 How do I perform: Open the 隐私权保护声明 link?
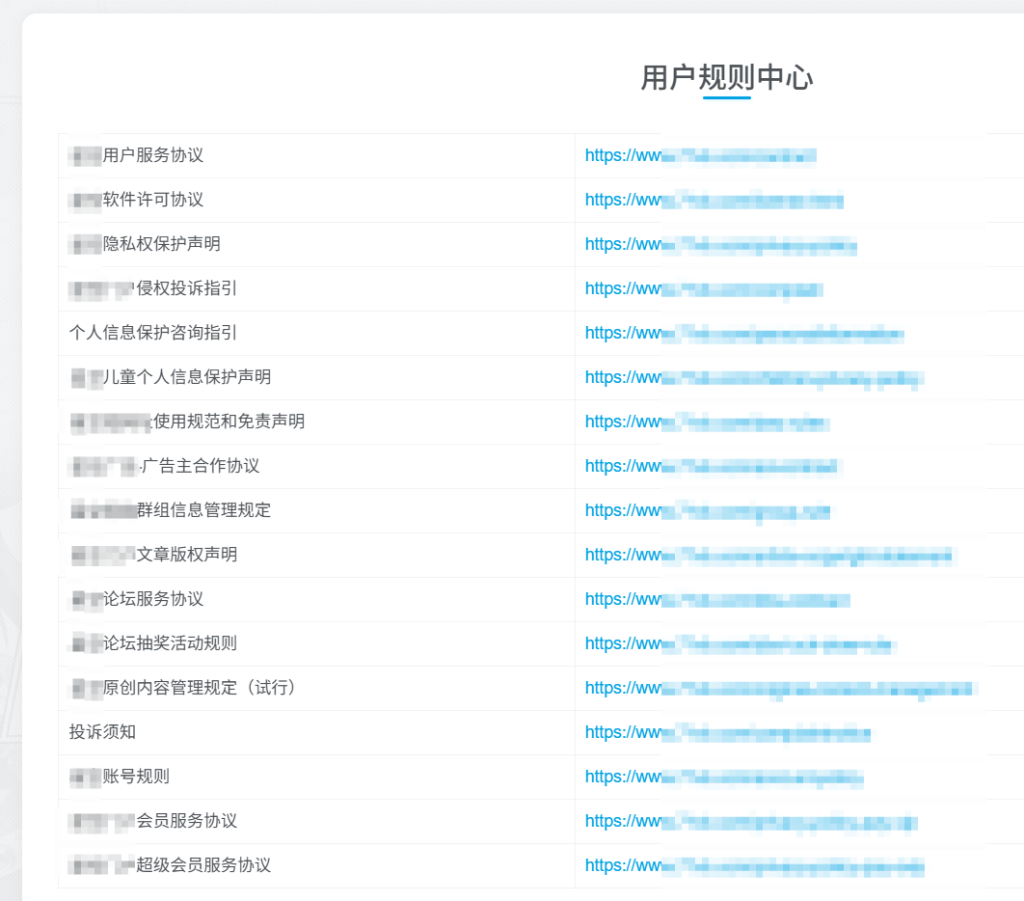(720, 244)
